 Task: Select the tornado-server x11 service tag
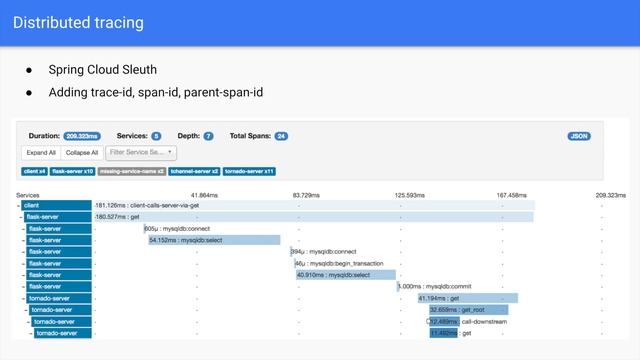click(249, 171)
